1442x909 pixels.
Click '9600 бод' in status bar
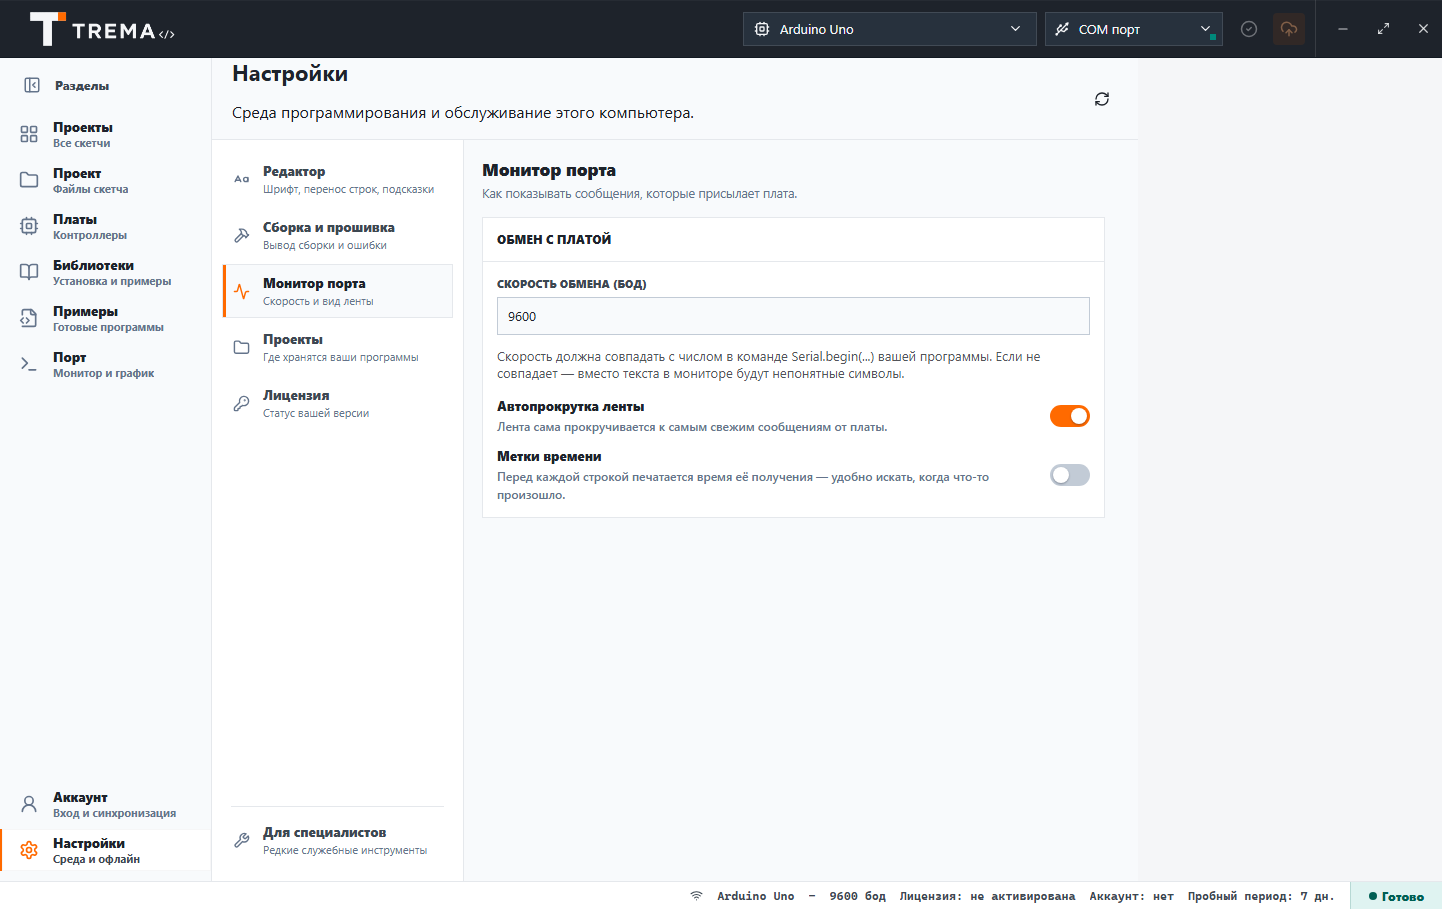857,896
